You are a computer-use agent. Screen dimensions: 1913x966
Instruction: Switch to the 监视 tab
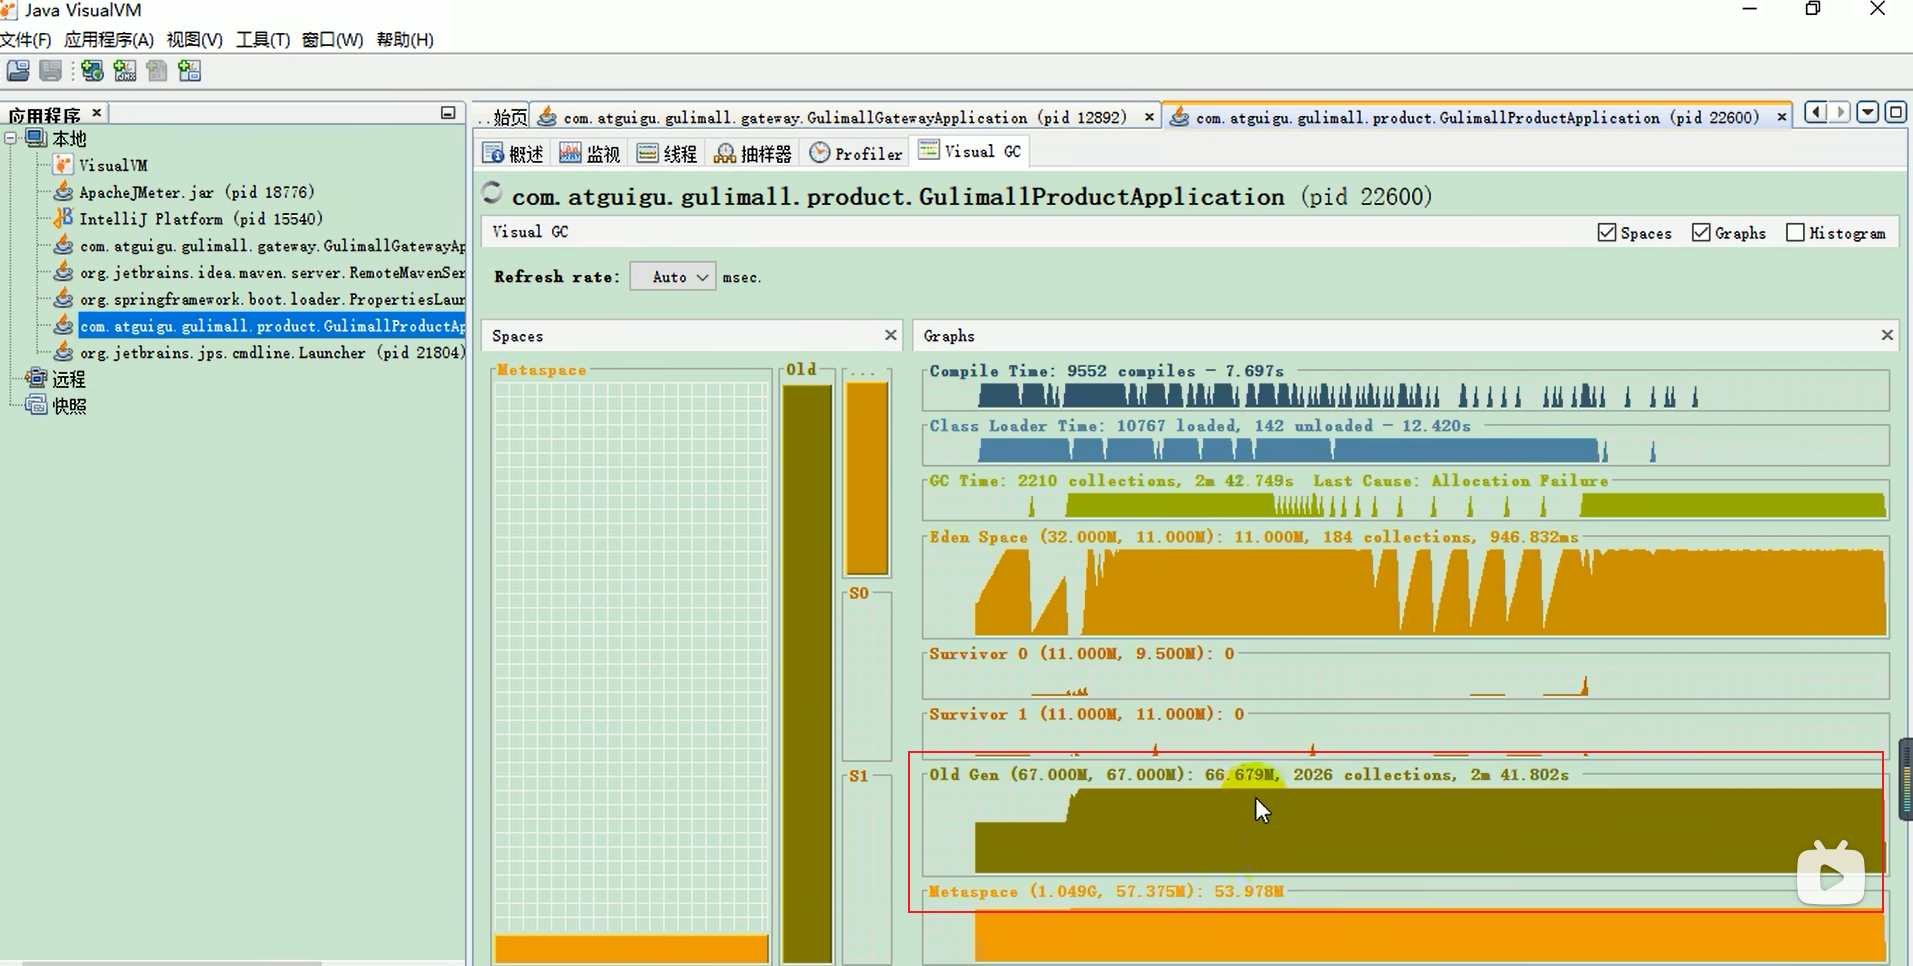(590, 153)
